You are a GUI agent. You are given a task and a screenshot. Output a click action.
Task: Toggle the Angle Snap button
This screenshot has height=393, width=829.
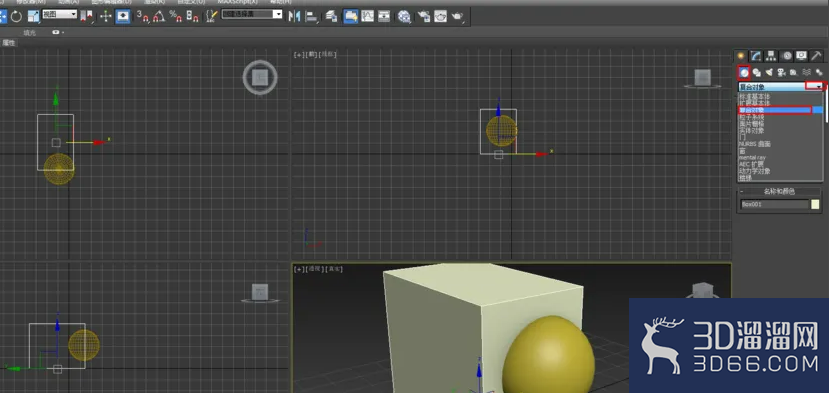click(x=159, y=16)
